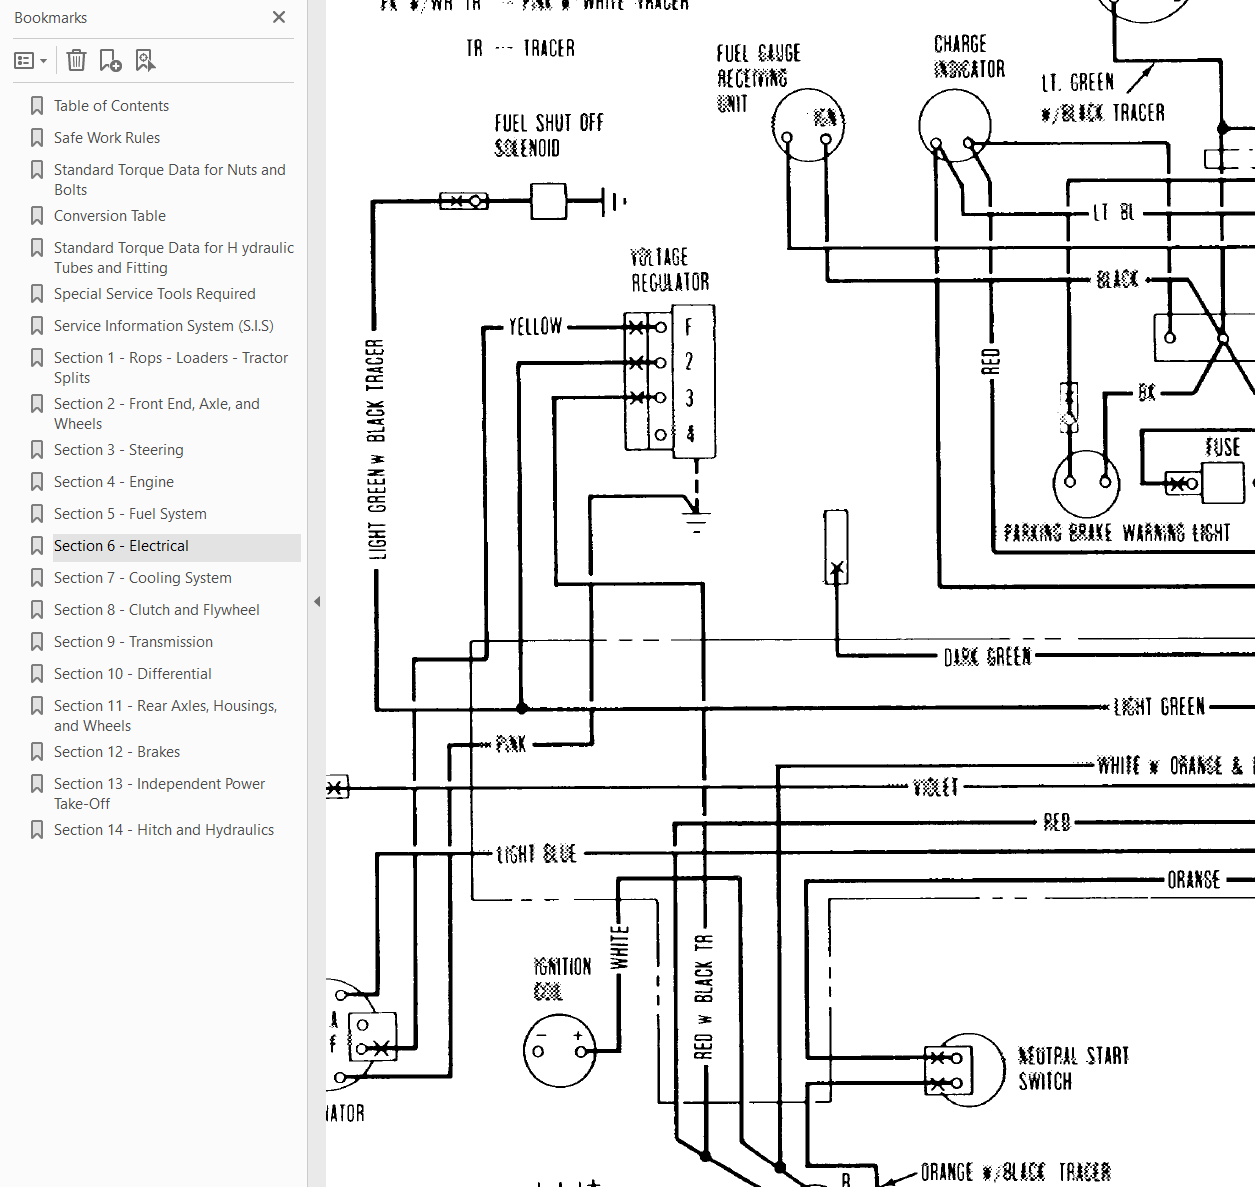Click the bookmark icon beside Section 10 - Differential
This screenshot has height=1187, width=1255.
click(37, 674)
